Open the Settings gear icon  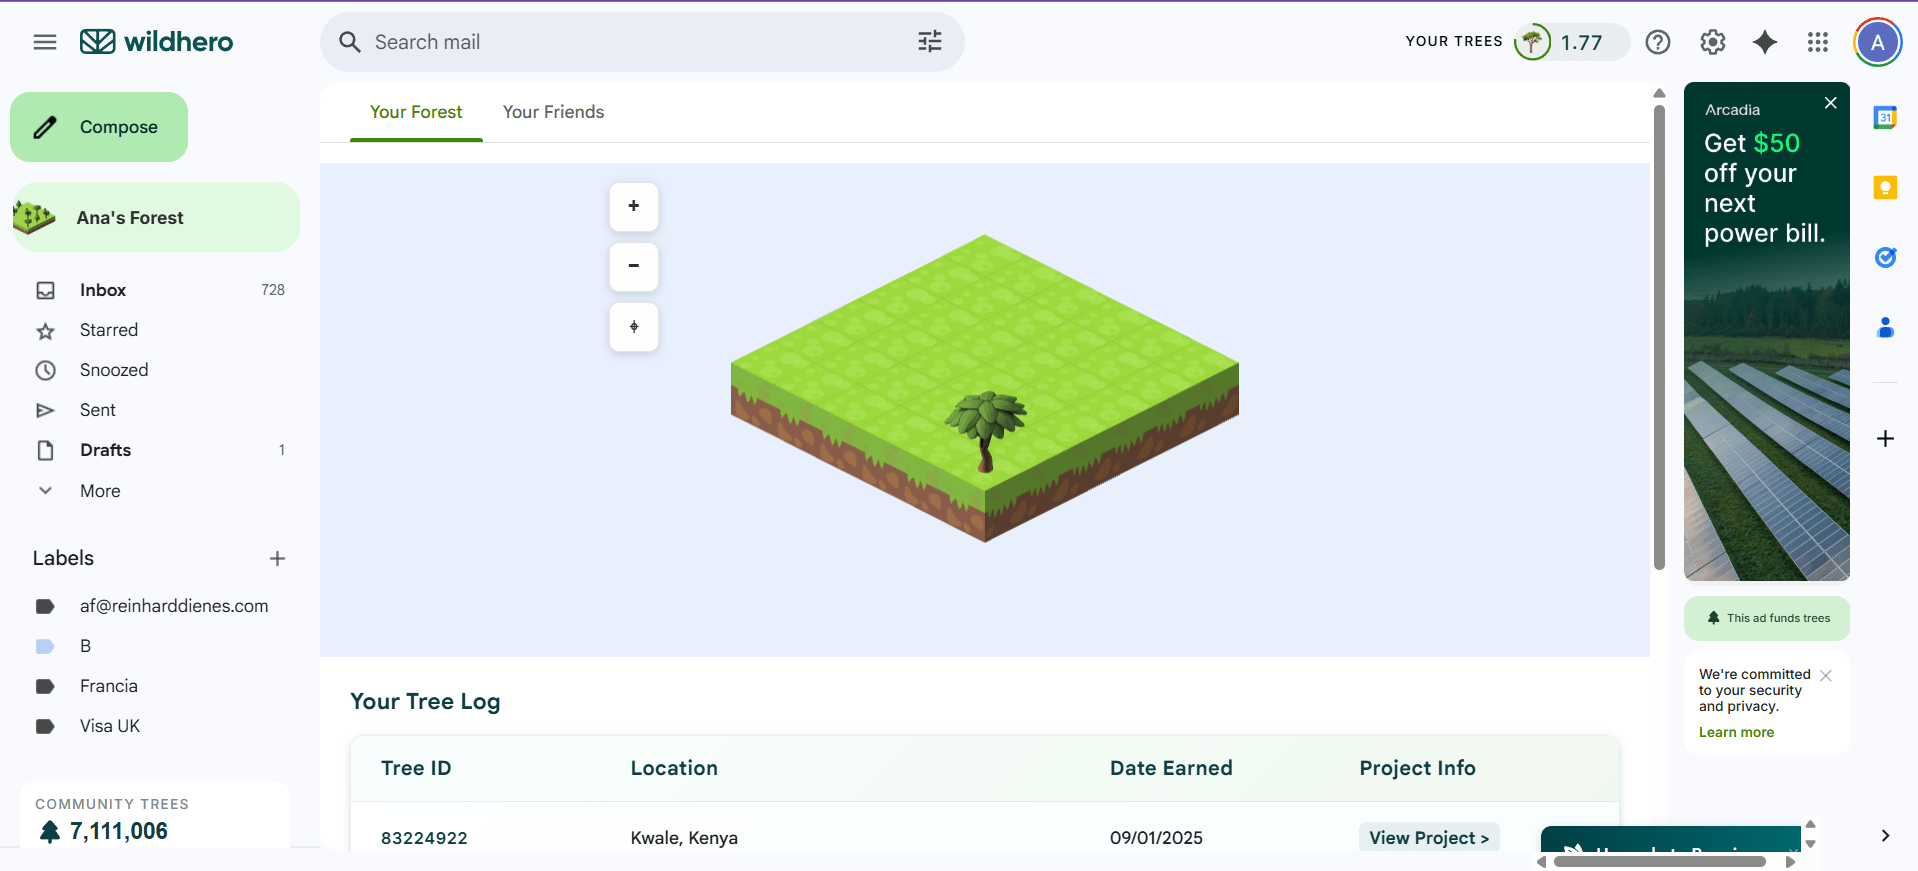(x=1712, y=42)
